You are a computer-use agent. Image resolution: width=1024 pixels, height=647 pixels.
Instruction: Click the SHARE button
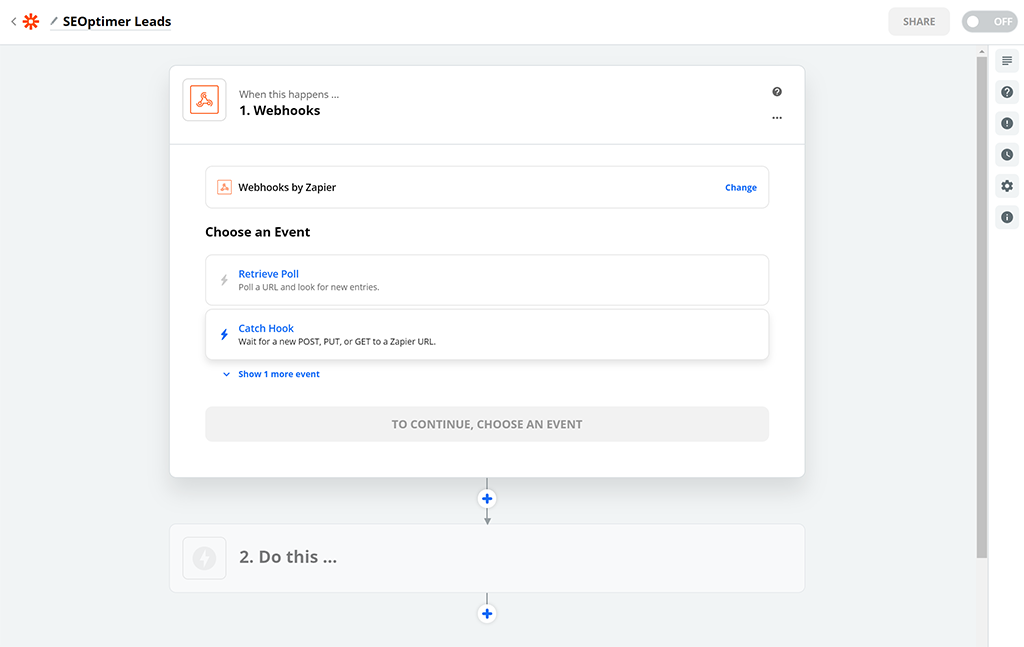tap(918, 22)
